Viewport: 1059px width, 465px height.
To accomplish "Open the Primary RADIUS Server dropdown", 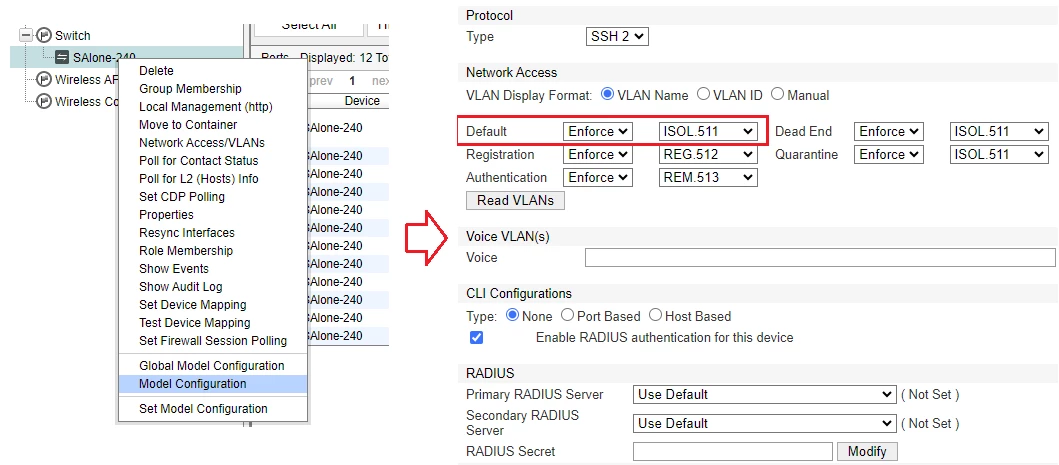I will click(765, 394).
